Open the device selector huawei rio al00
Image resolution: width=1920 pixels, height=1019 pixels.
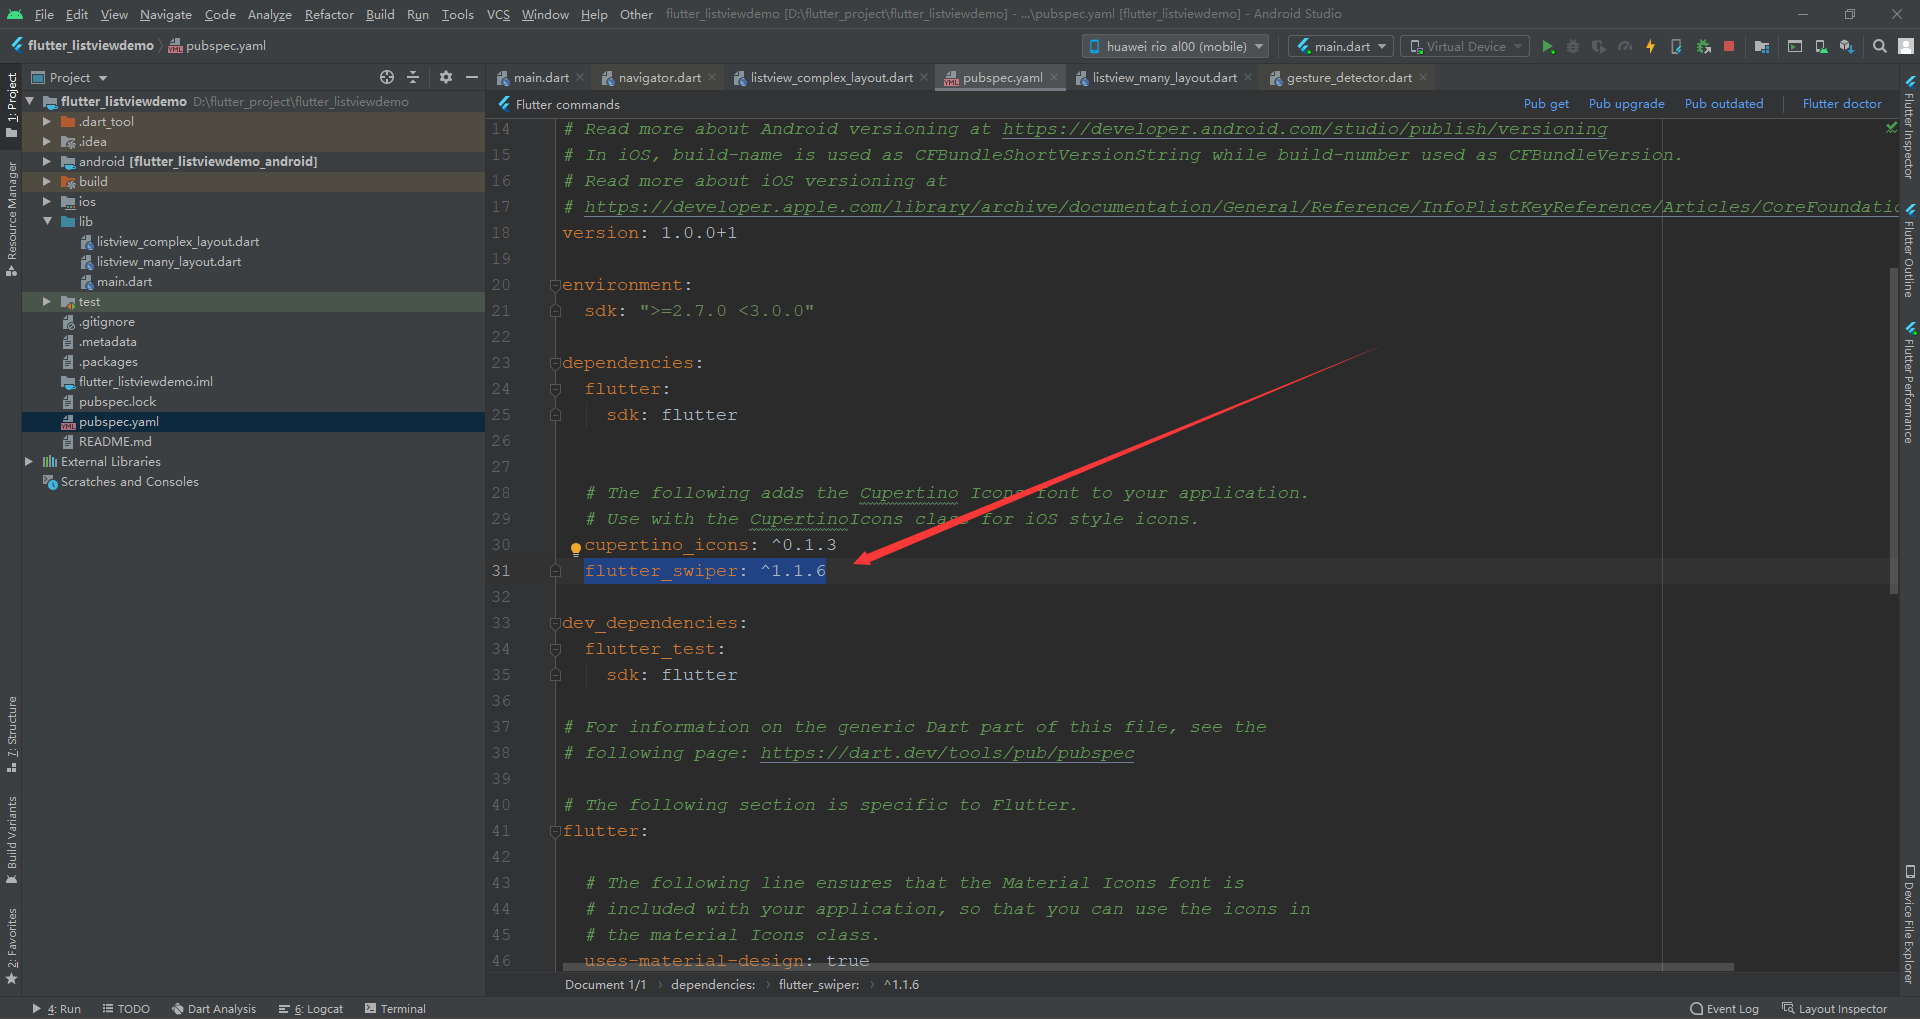1176,46
